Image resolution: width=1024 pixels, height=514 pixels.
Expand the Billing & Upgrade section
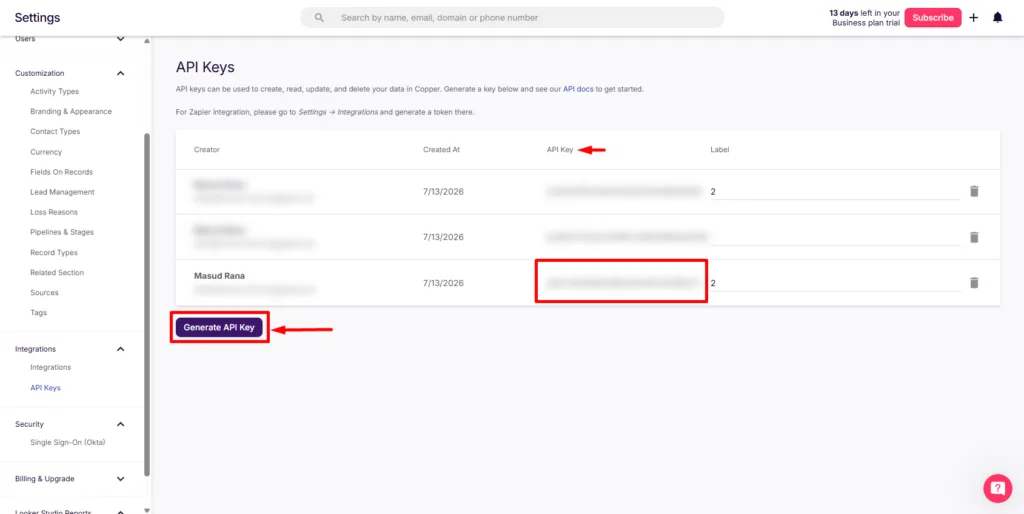(x=120, y=479)
